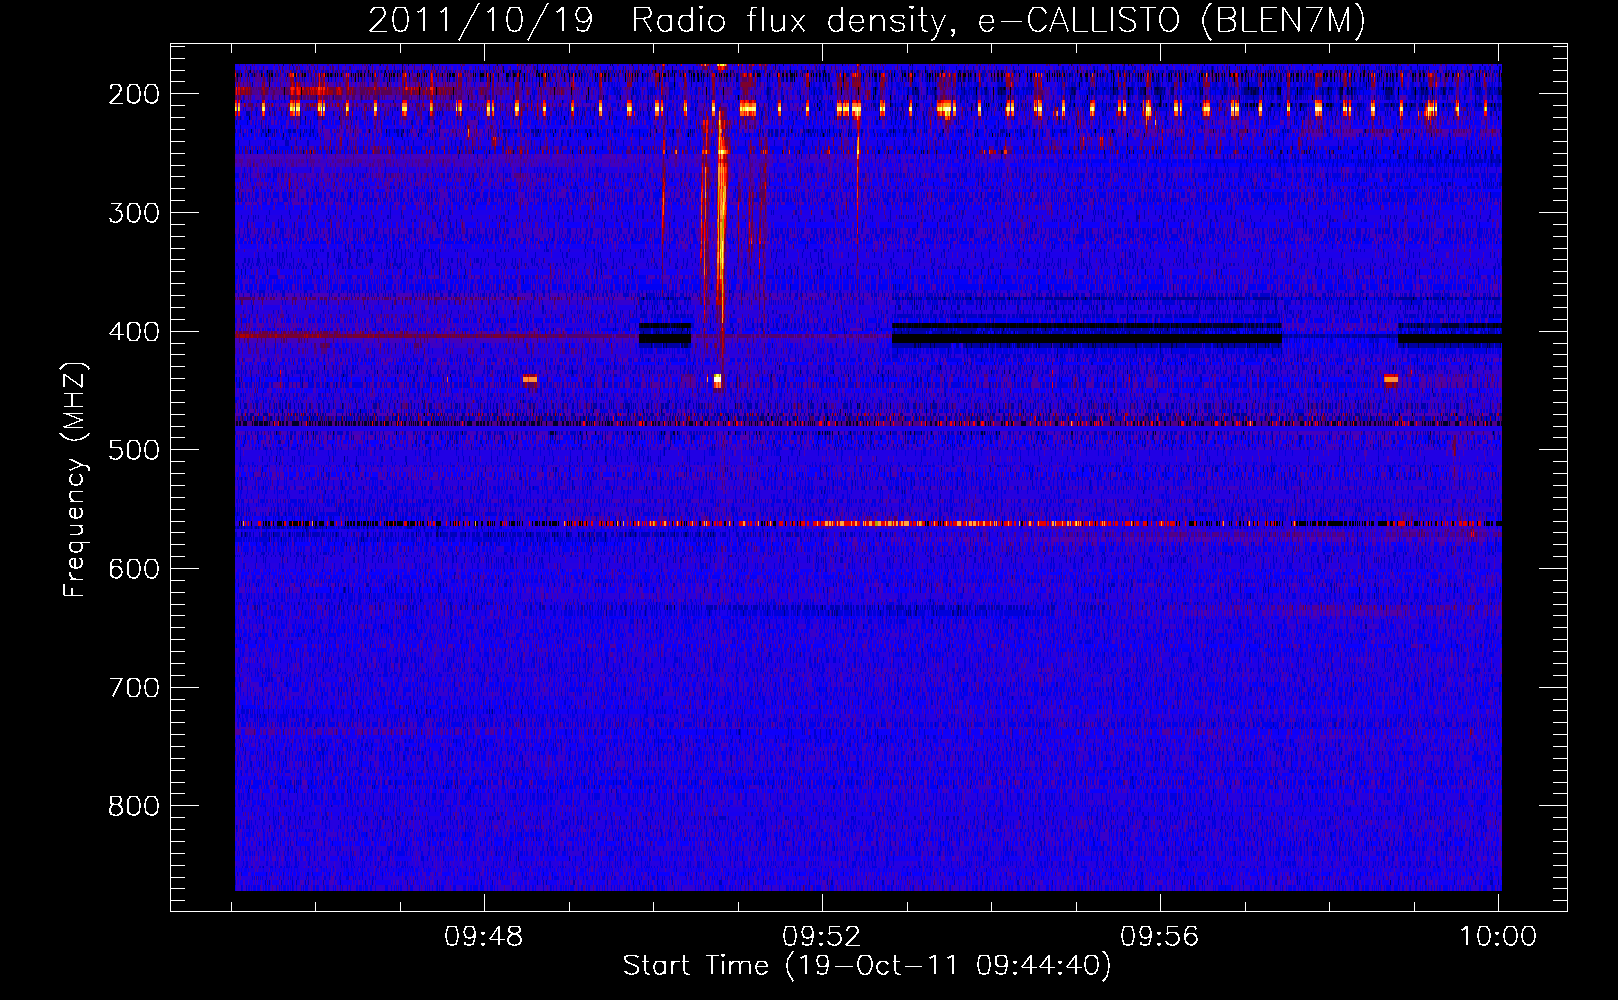Click the 09:52 time tick label
This screenshot has width=1618, height=1000.
[x=822, y=937]
